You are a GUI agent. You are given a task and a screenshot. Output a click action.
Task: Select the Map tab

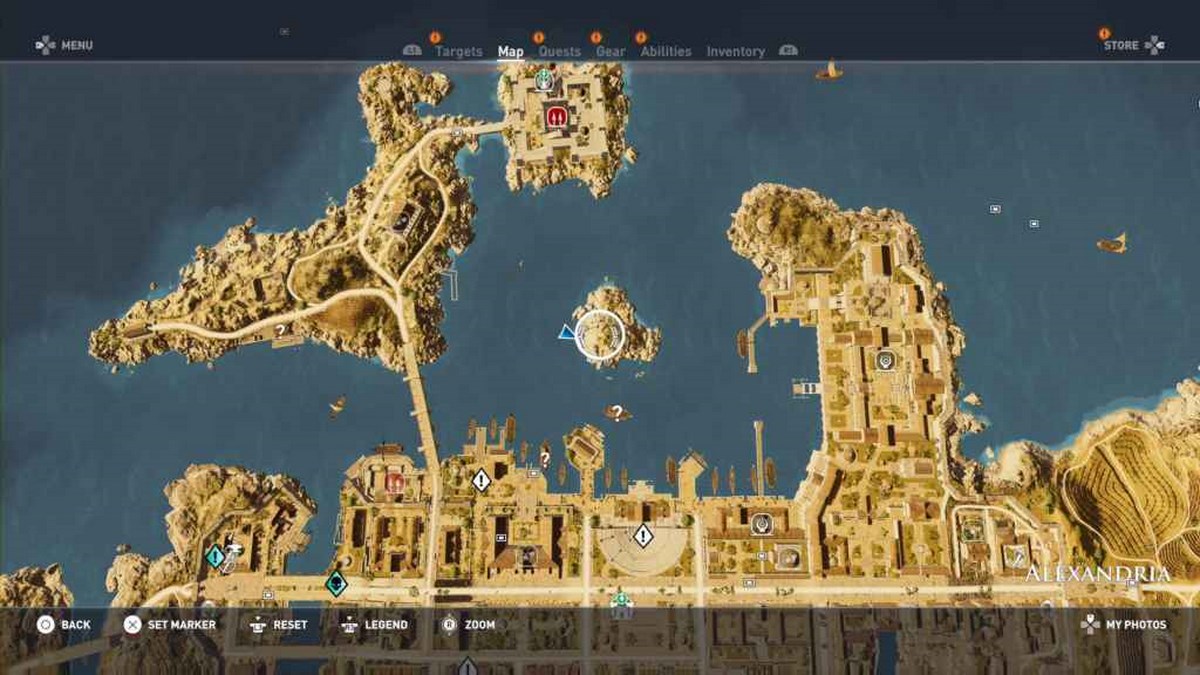(x=511, y=52)
